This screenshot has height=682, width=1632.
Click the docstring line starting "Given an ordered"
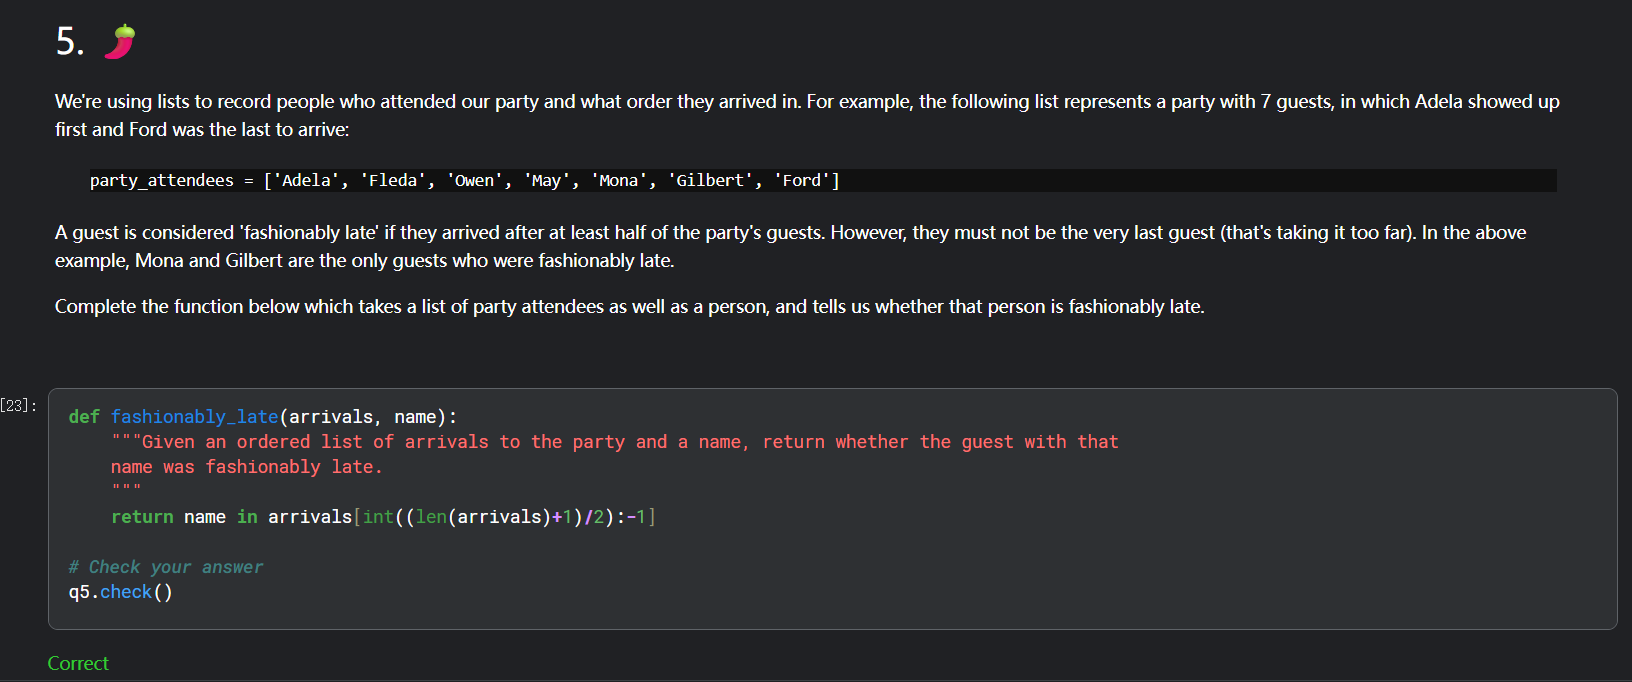(x=614, y=442)
